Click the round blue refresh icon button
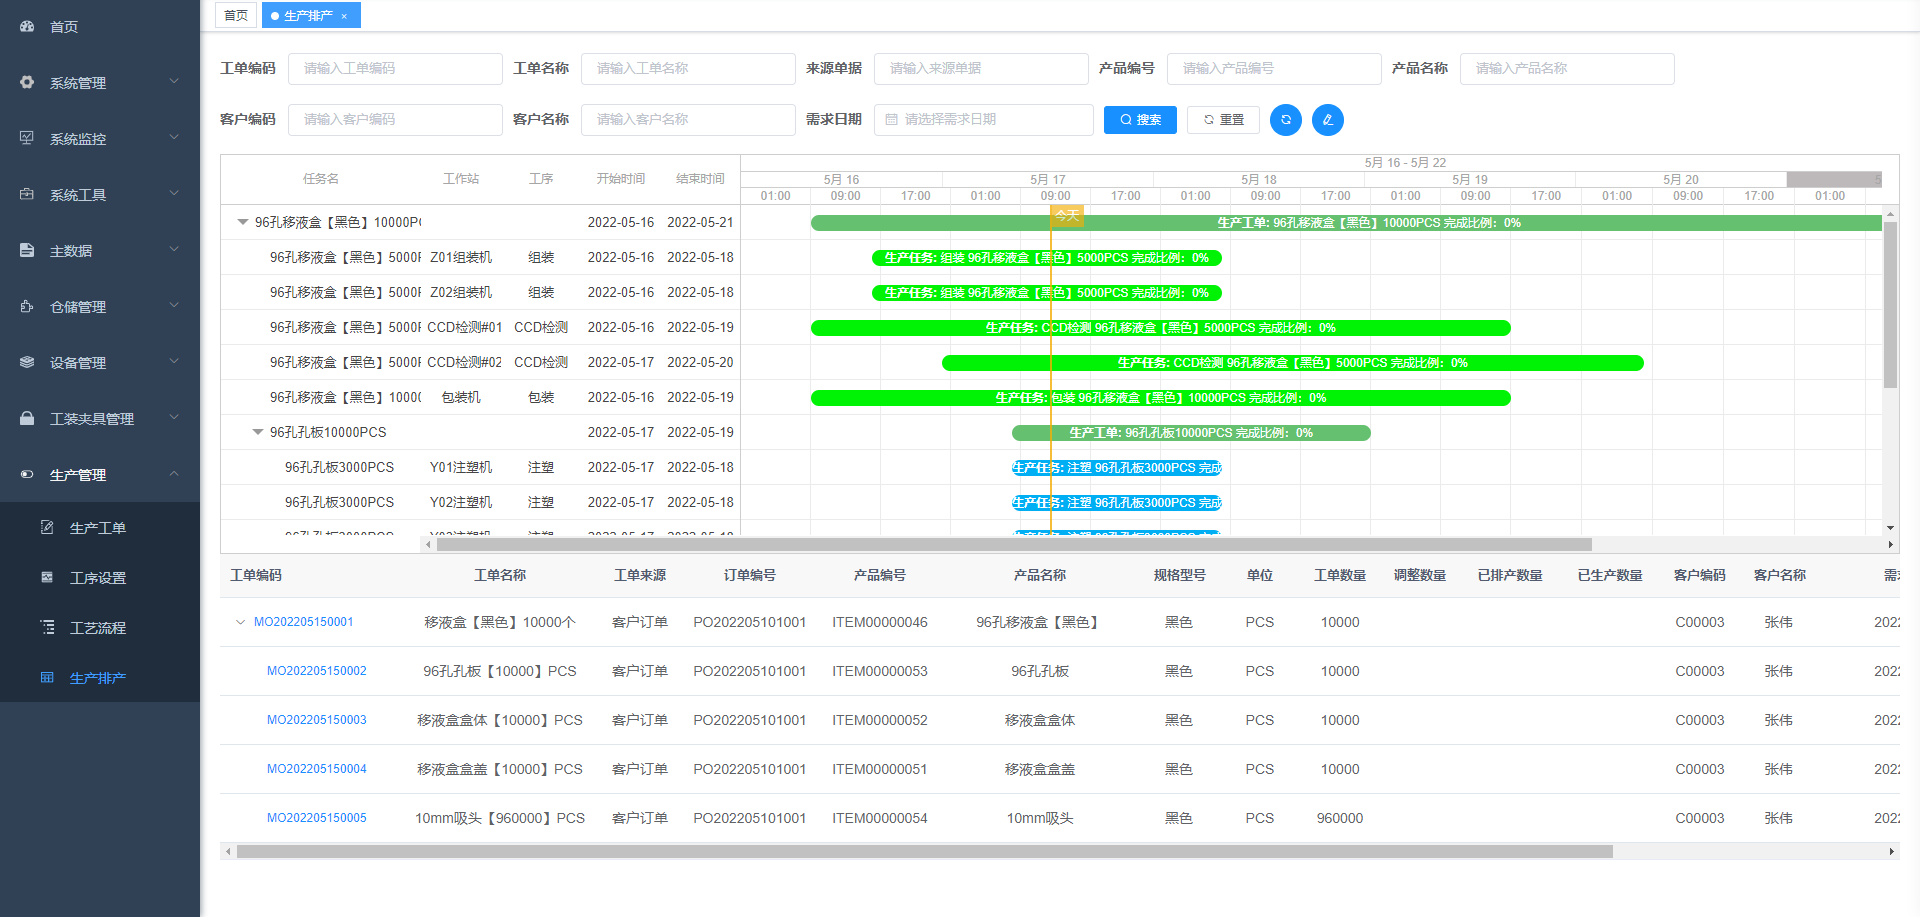This screenshot has width=1920, height=917. [1286, 120]
